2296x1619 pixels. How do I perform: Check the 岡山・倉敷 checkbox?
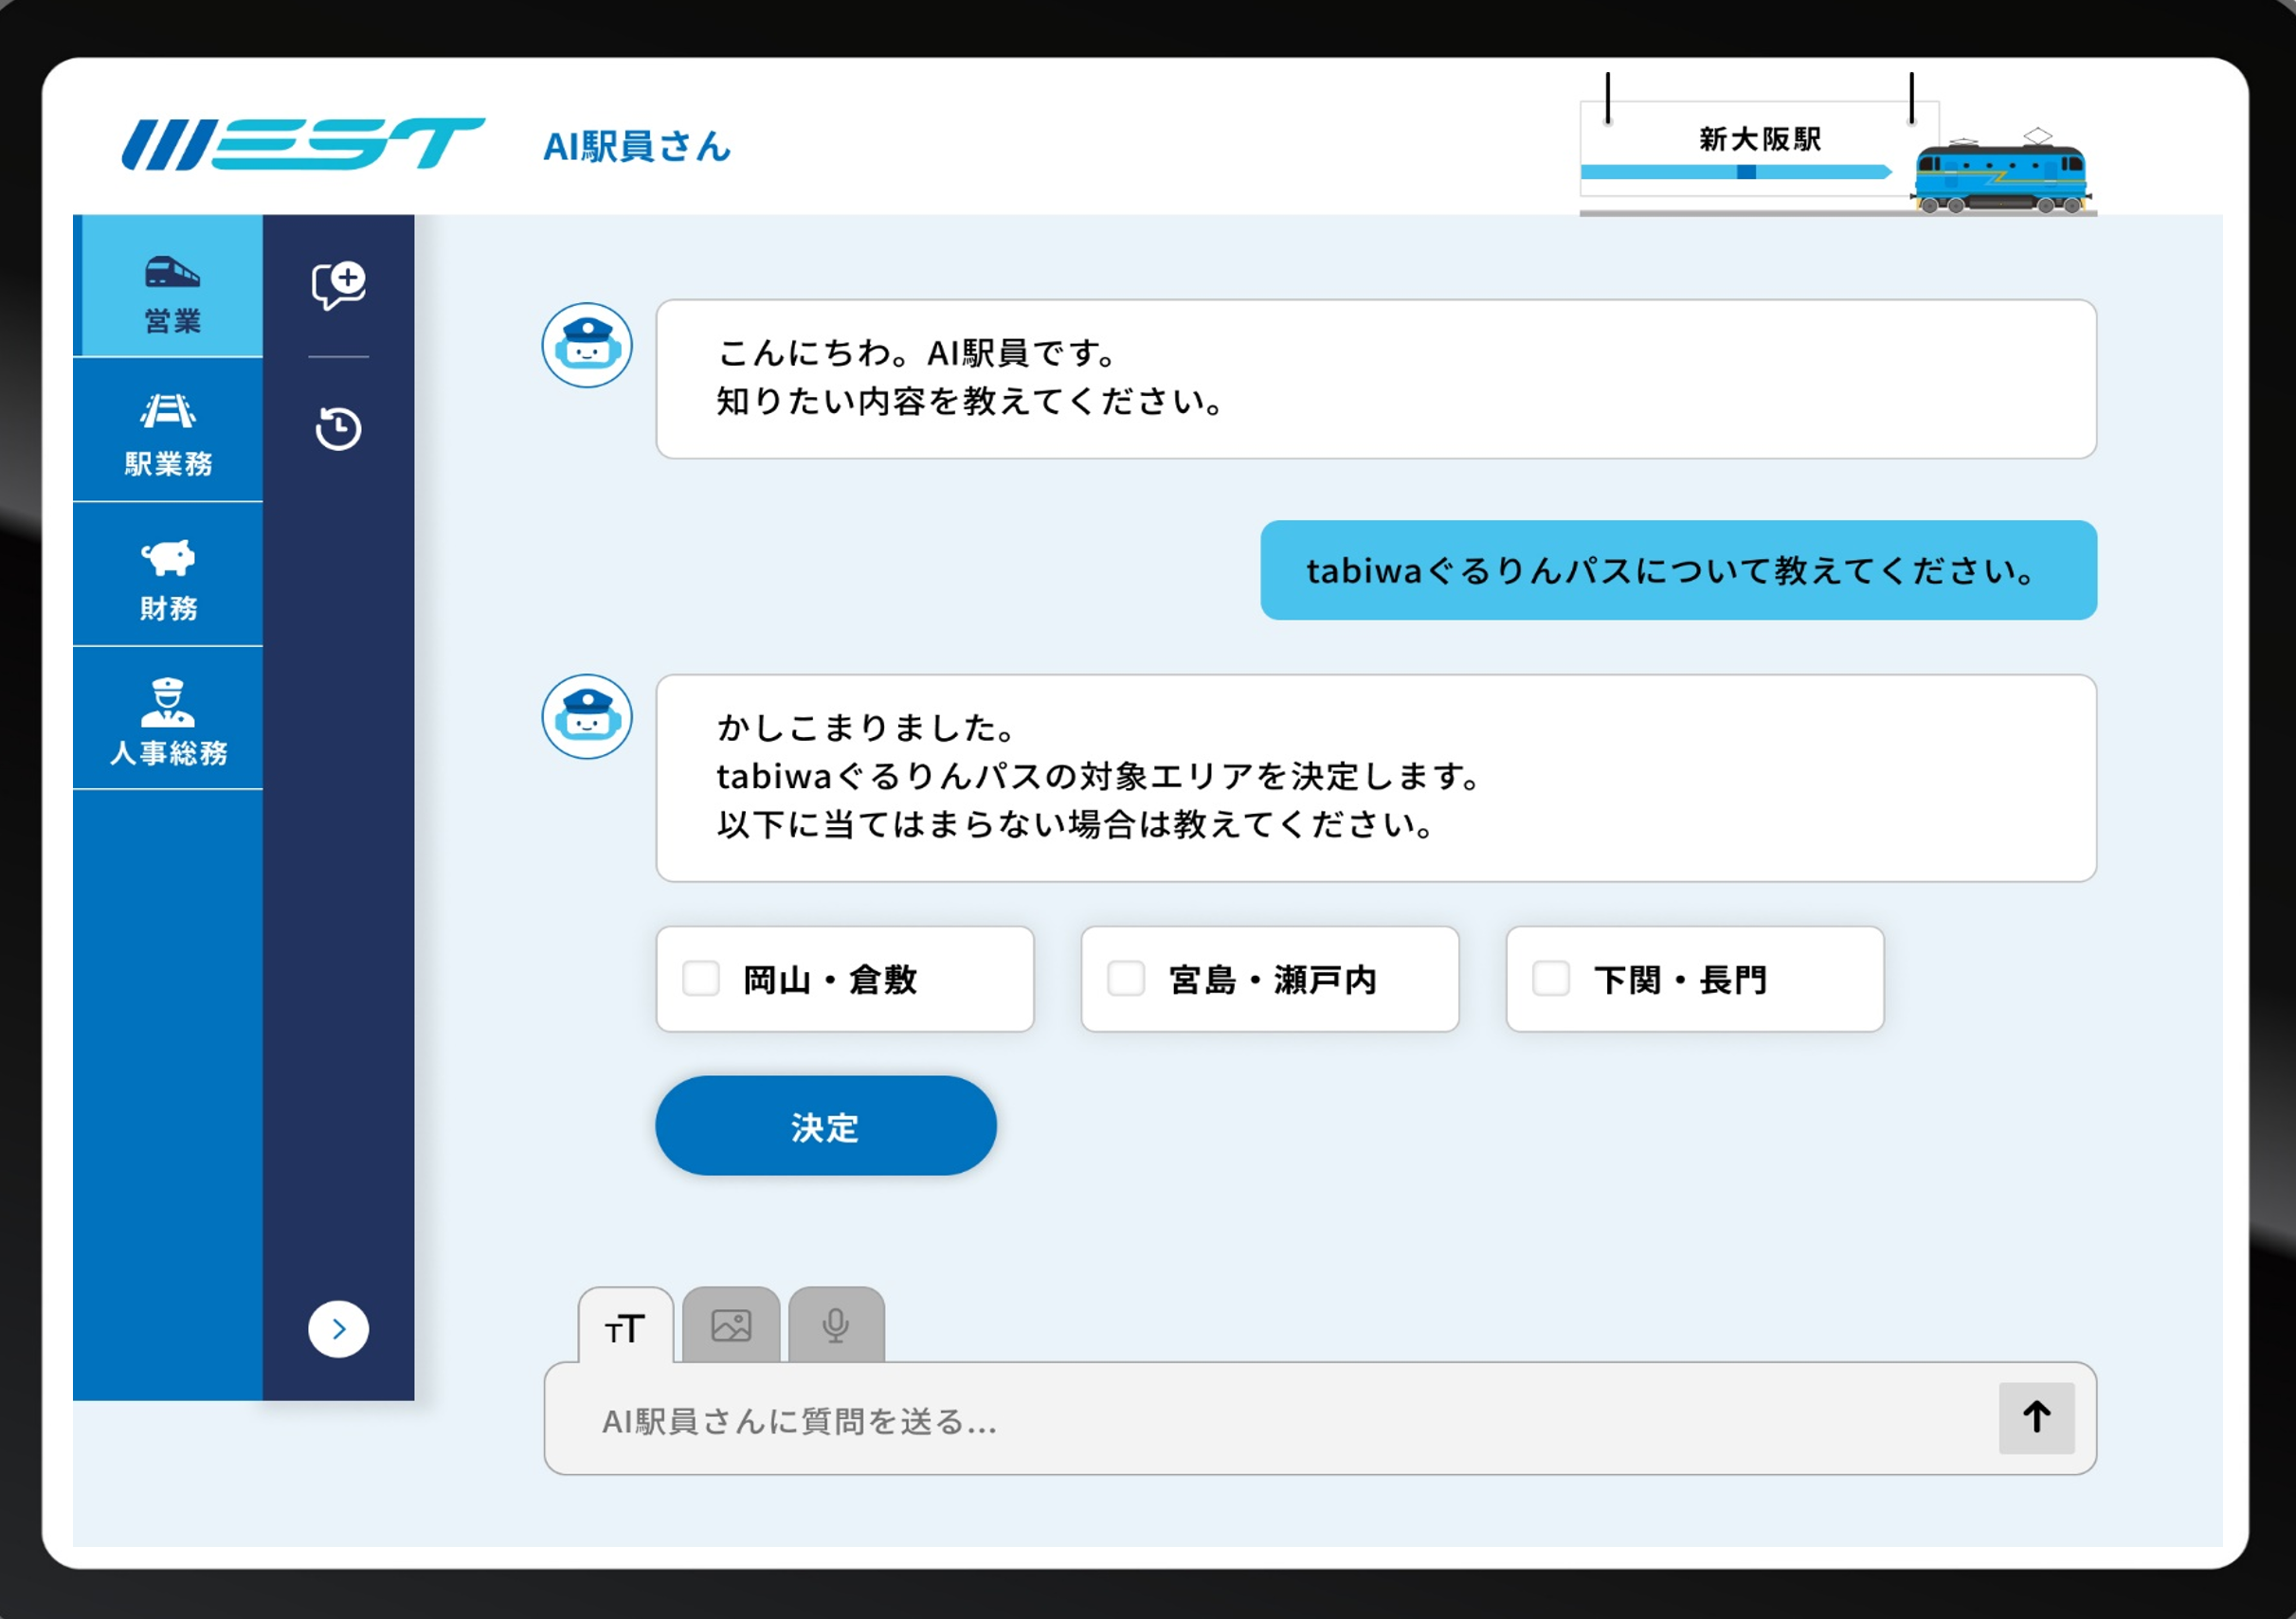pyautogui.click(x=701, y=978)
